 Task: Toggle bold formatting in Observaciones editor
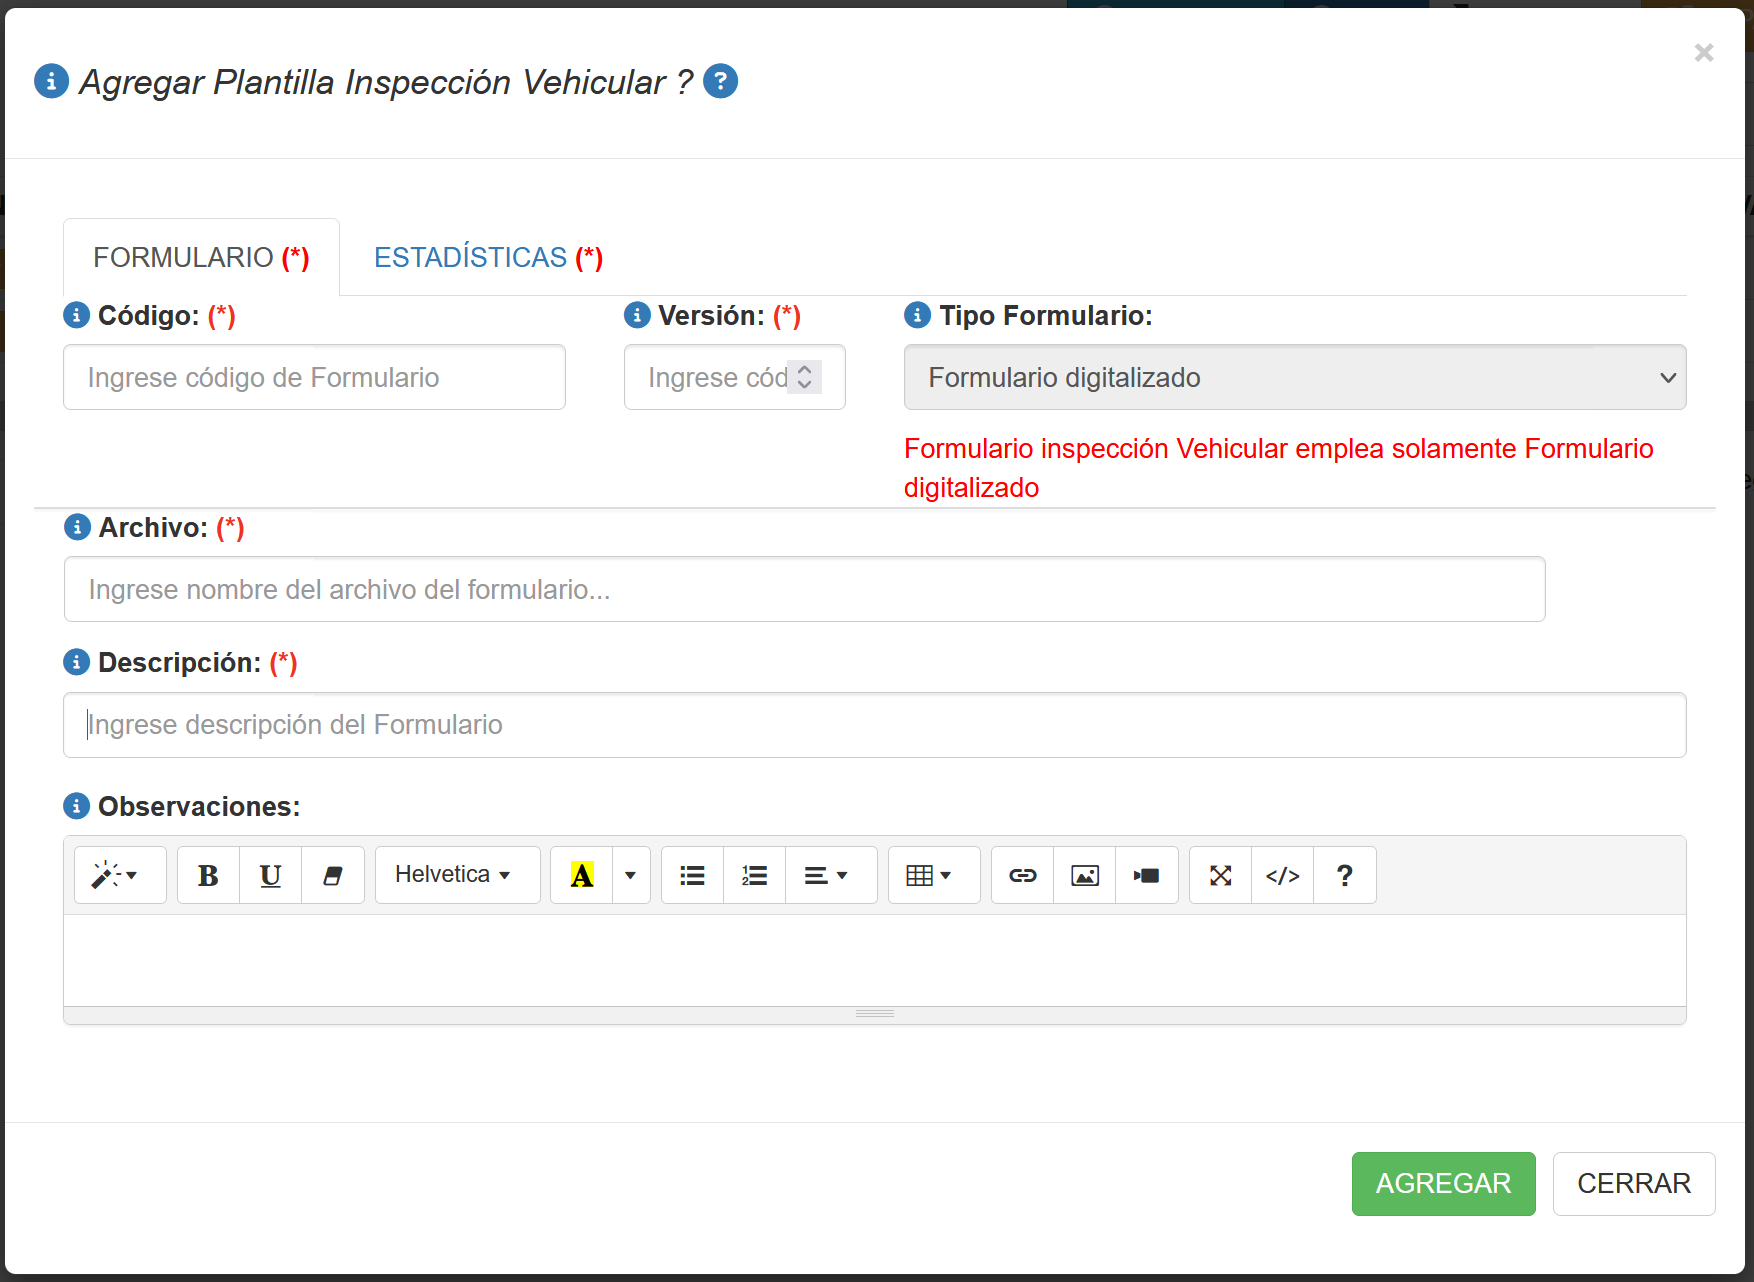point(208,876)
